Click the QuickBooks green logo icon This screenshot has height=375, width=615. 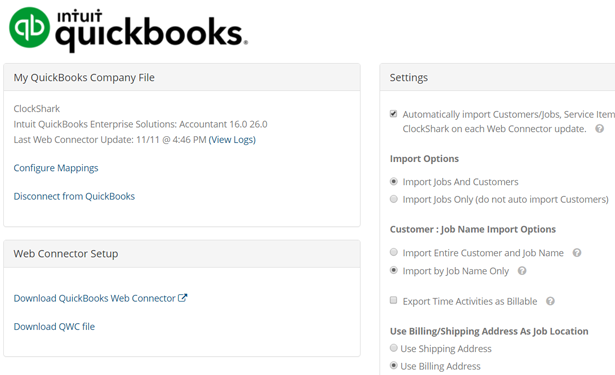[x=30, y=27]
